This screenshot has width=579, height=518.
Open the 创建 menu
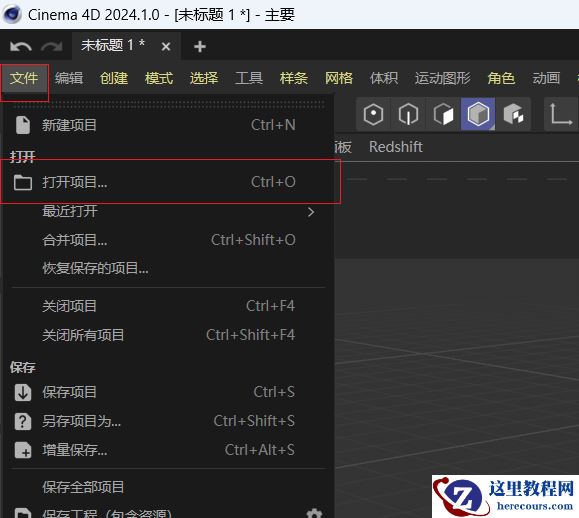tap(114, 78)
